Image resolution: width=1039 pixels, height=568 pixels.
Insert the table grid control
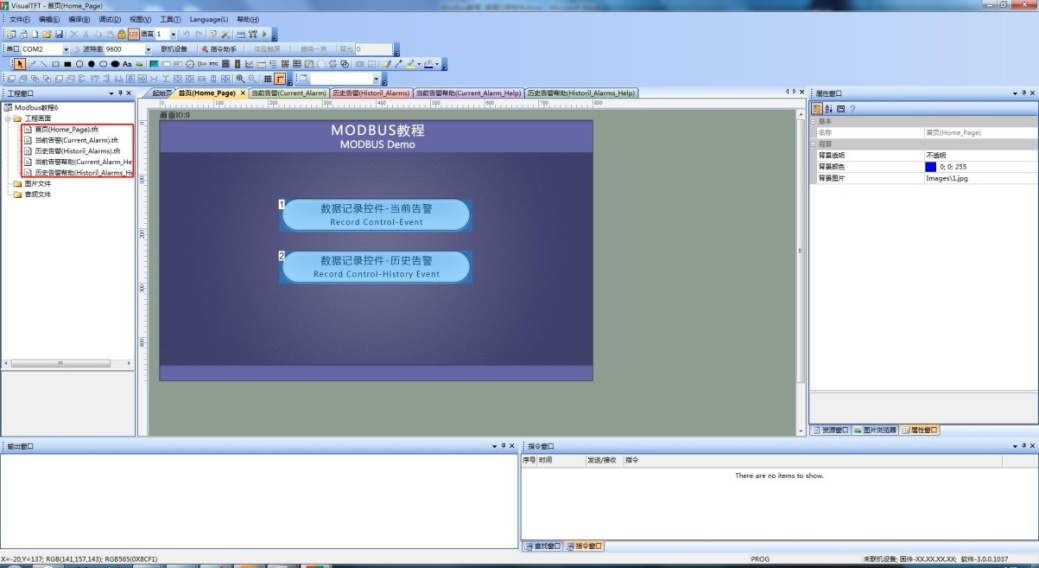[297, 64]
